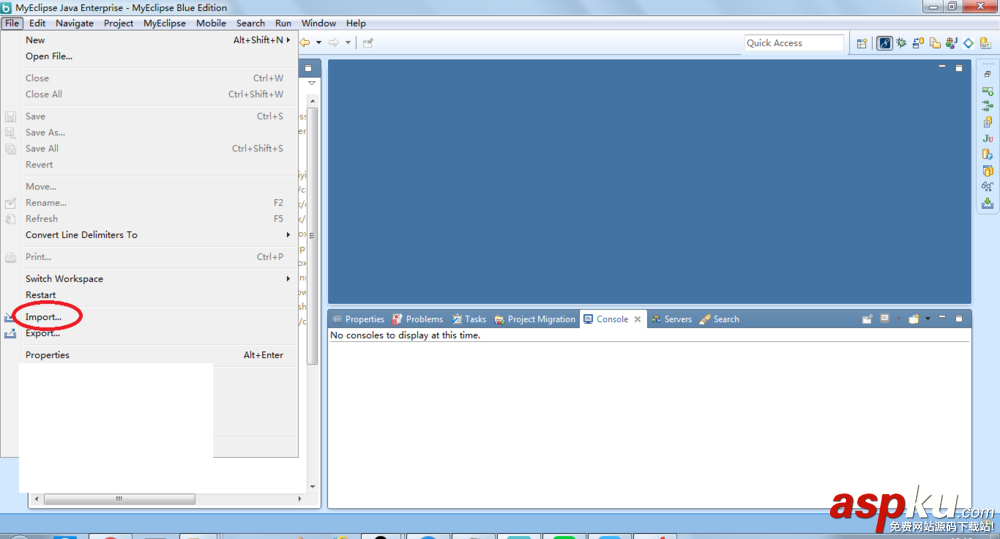Select the MyEclipse Java Enterprise perspective icon
This screenshot has height=539, width=1000.
885,43
